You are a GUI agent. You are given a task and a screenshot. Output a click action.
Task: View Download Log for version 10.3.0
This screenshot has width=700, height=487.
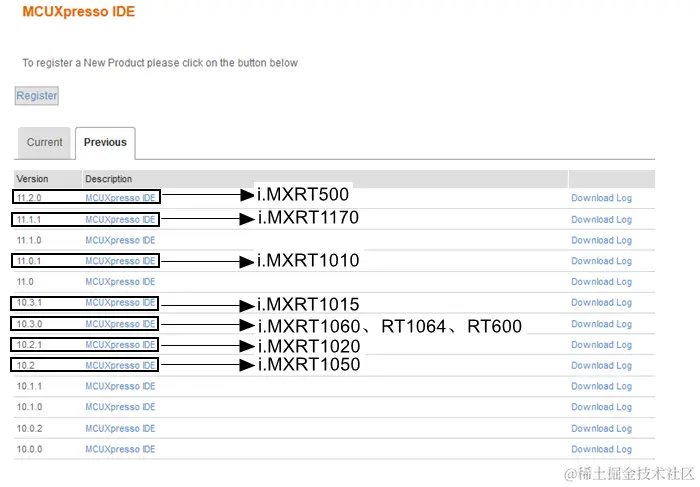tap(601, 324)
